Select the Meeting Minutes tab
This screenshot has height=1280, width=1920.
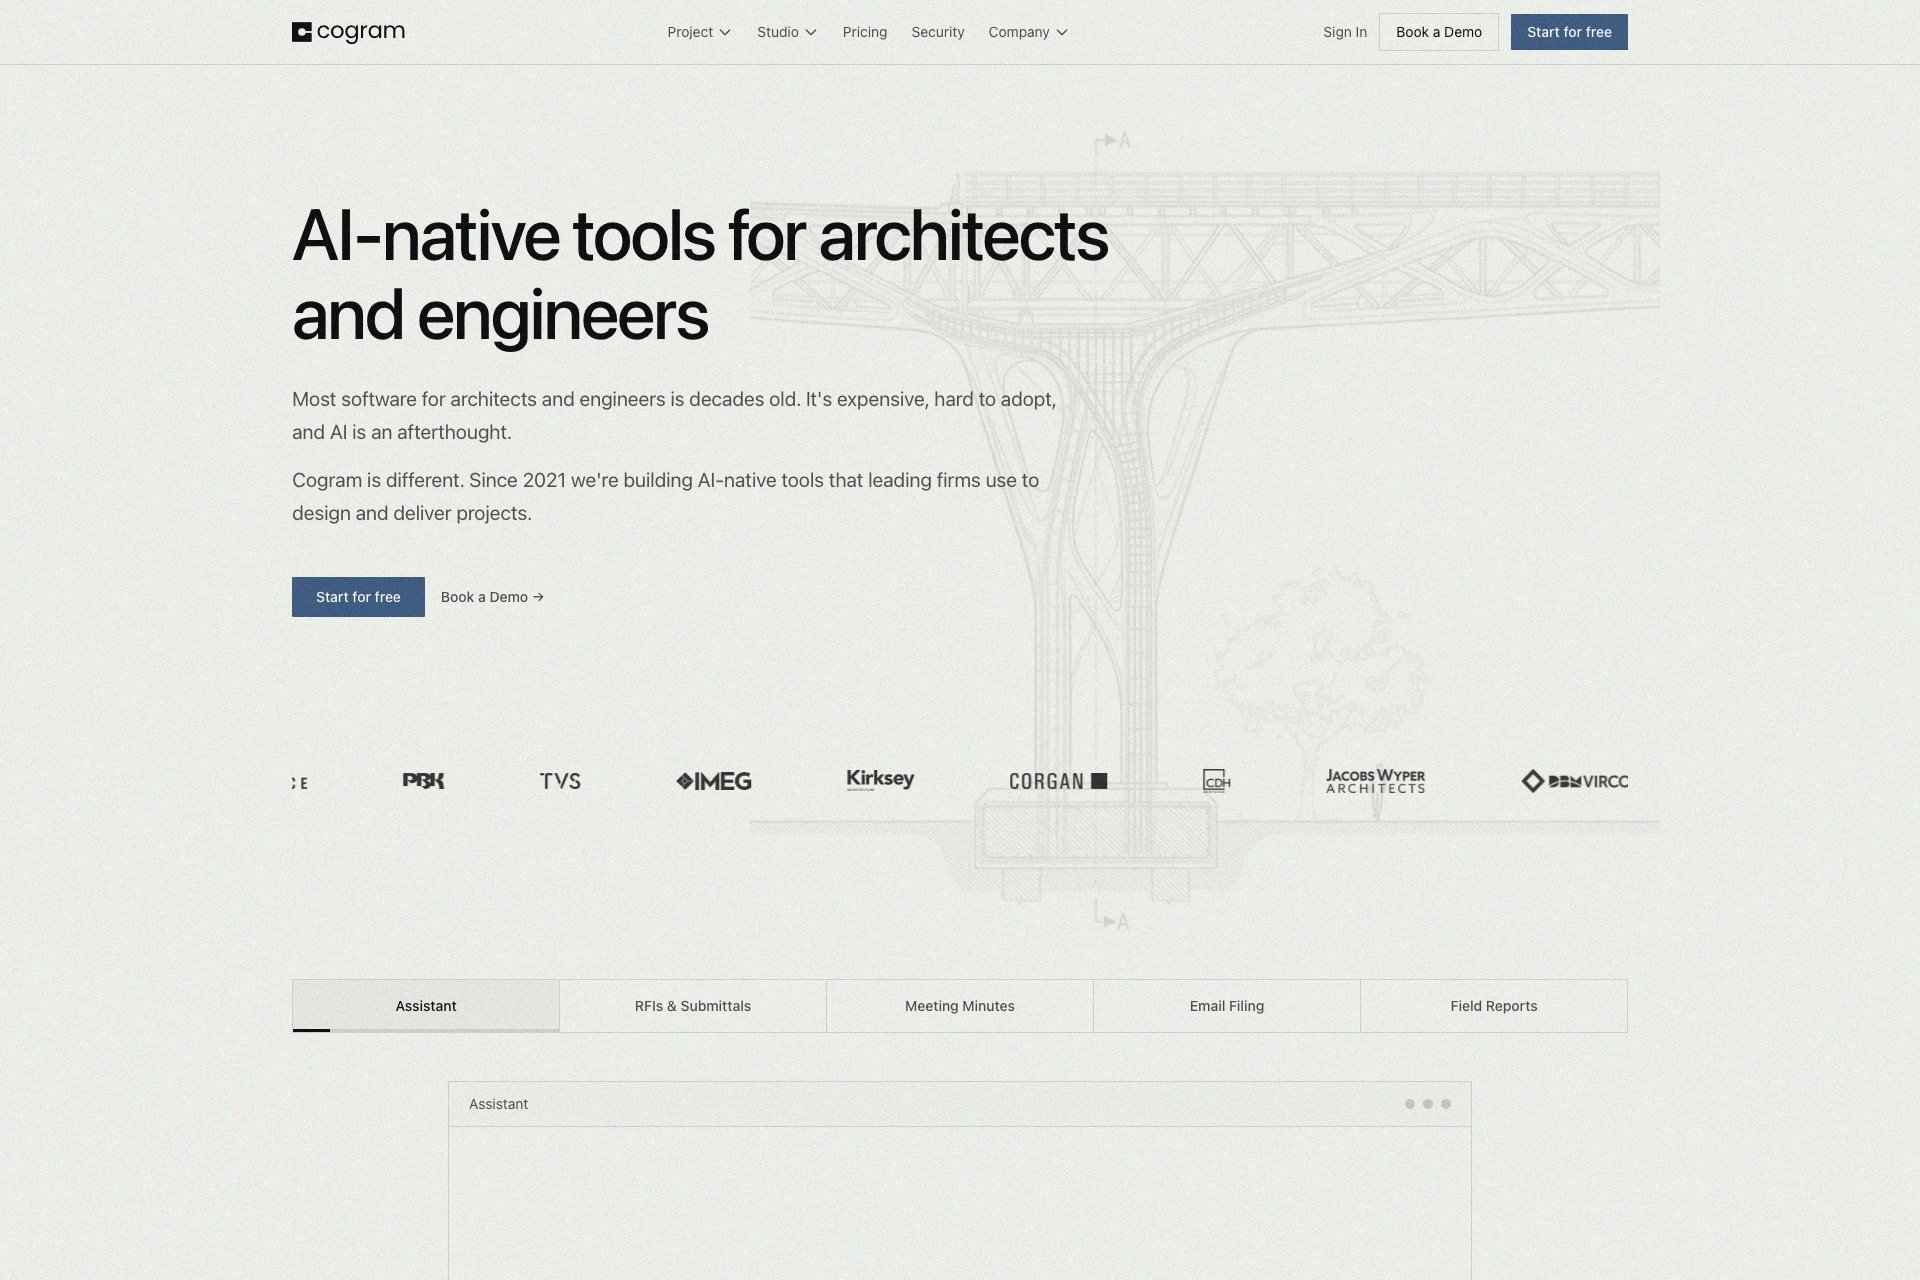(959, 1006)
